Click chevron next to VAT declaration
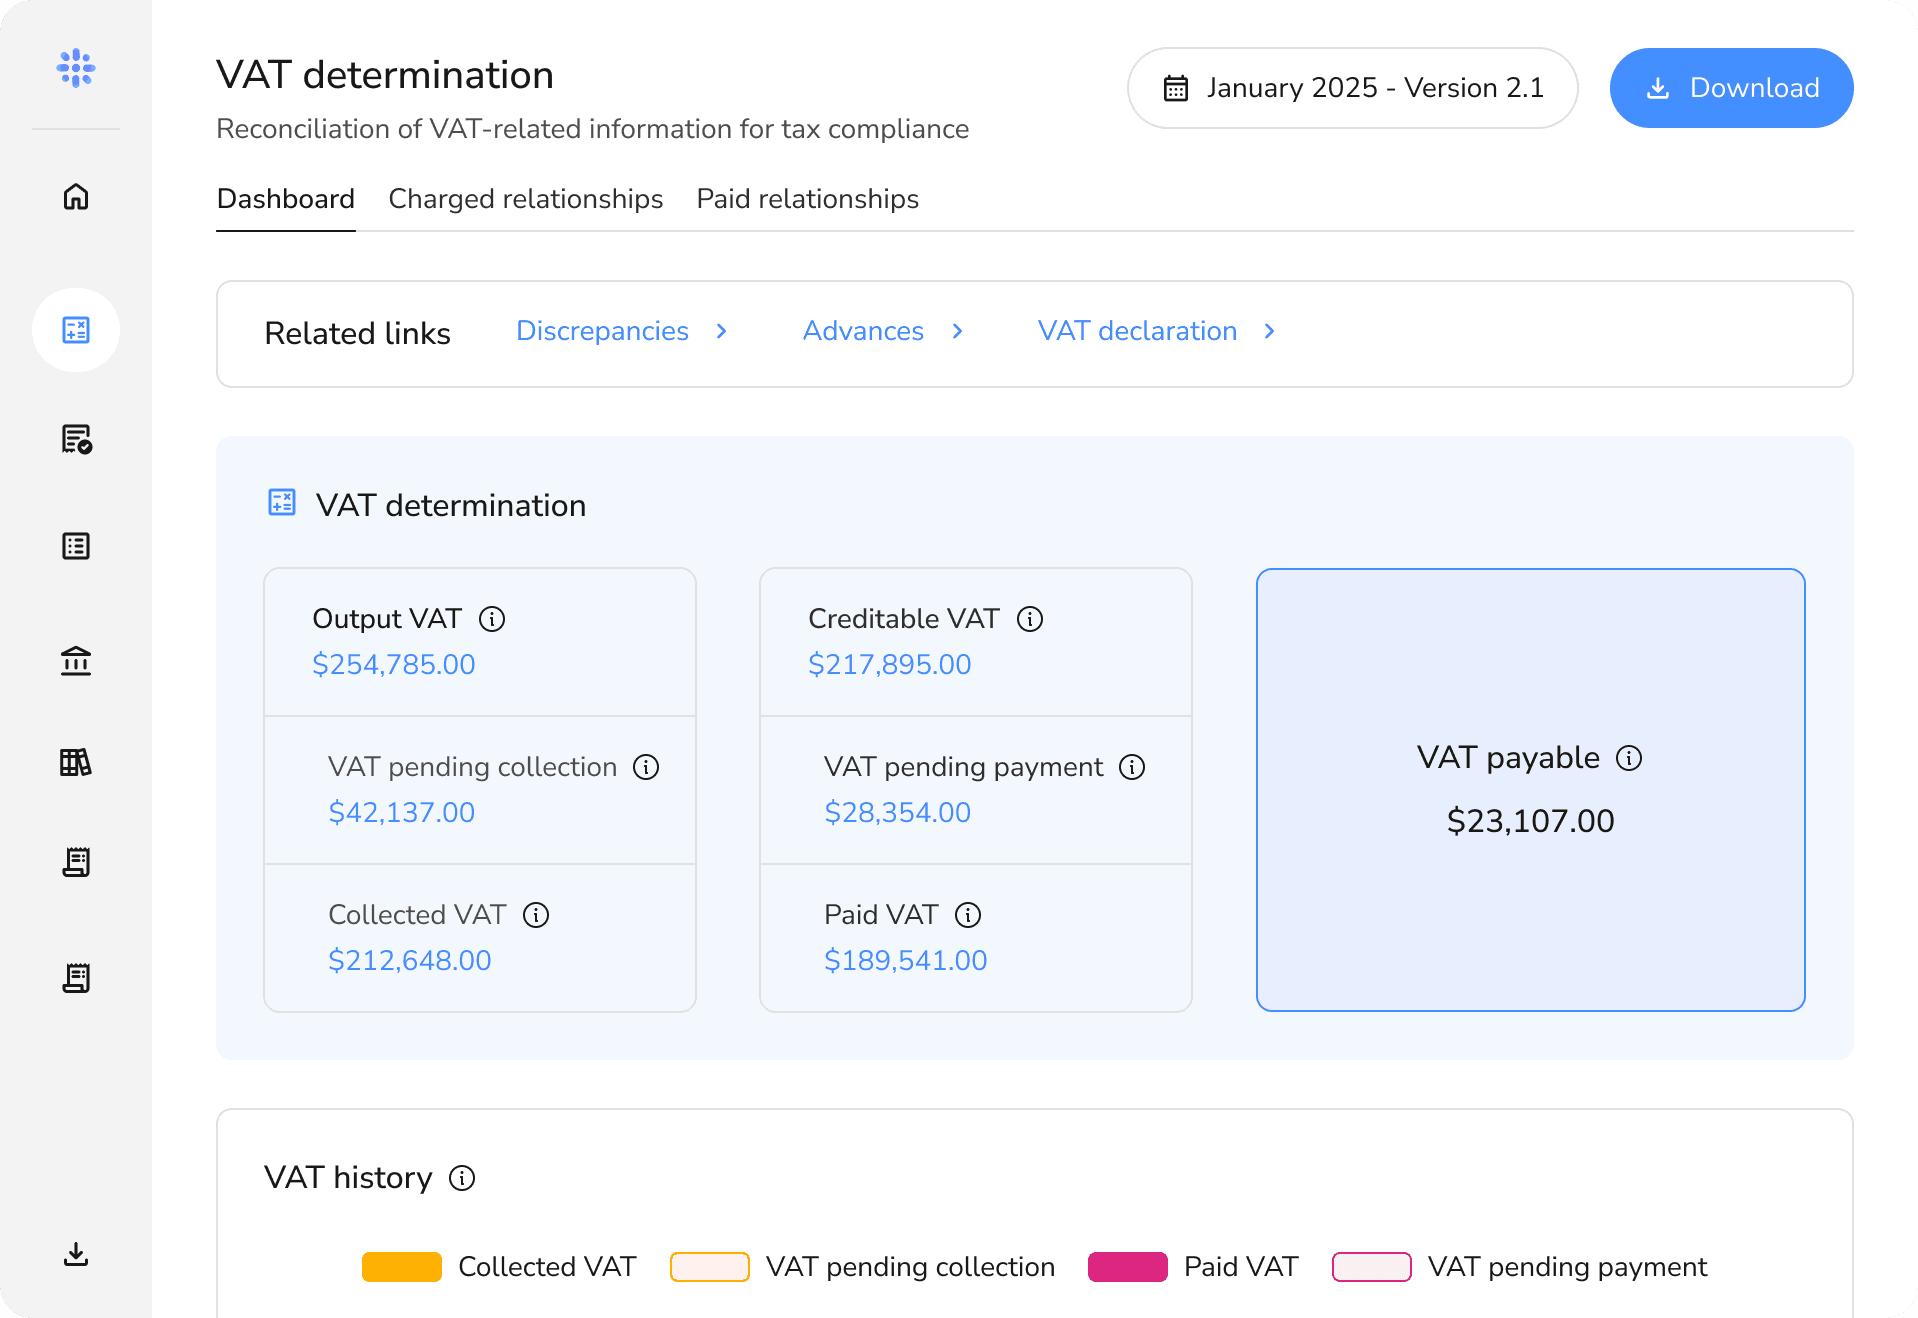The width and height of the screenshot is (1918, 1318). tap(1270, 331)
